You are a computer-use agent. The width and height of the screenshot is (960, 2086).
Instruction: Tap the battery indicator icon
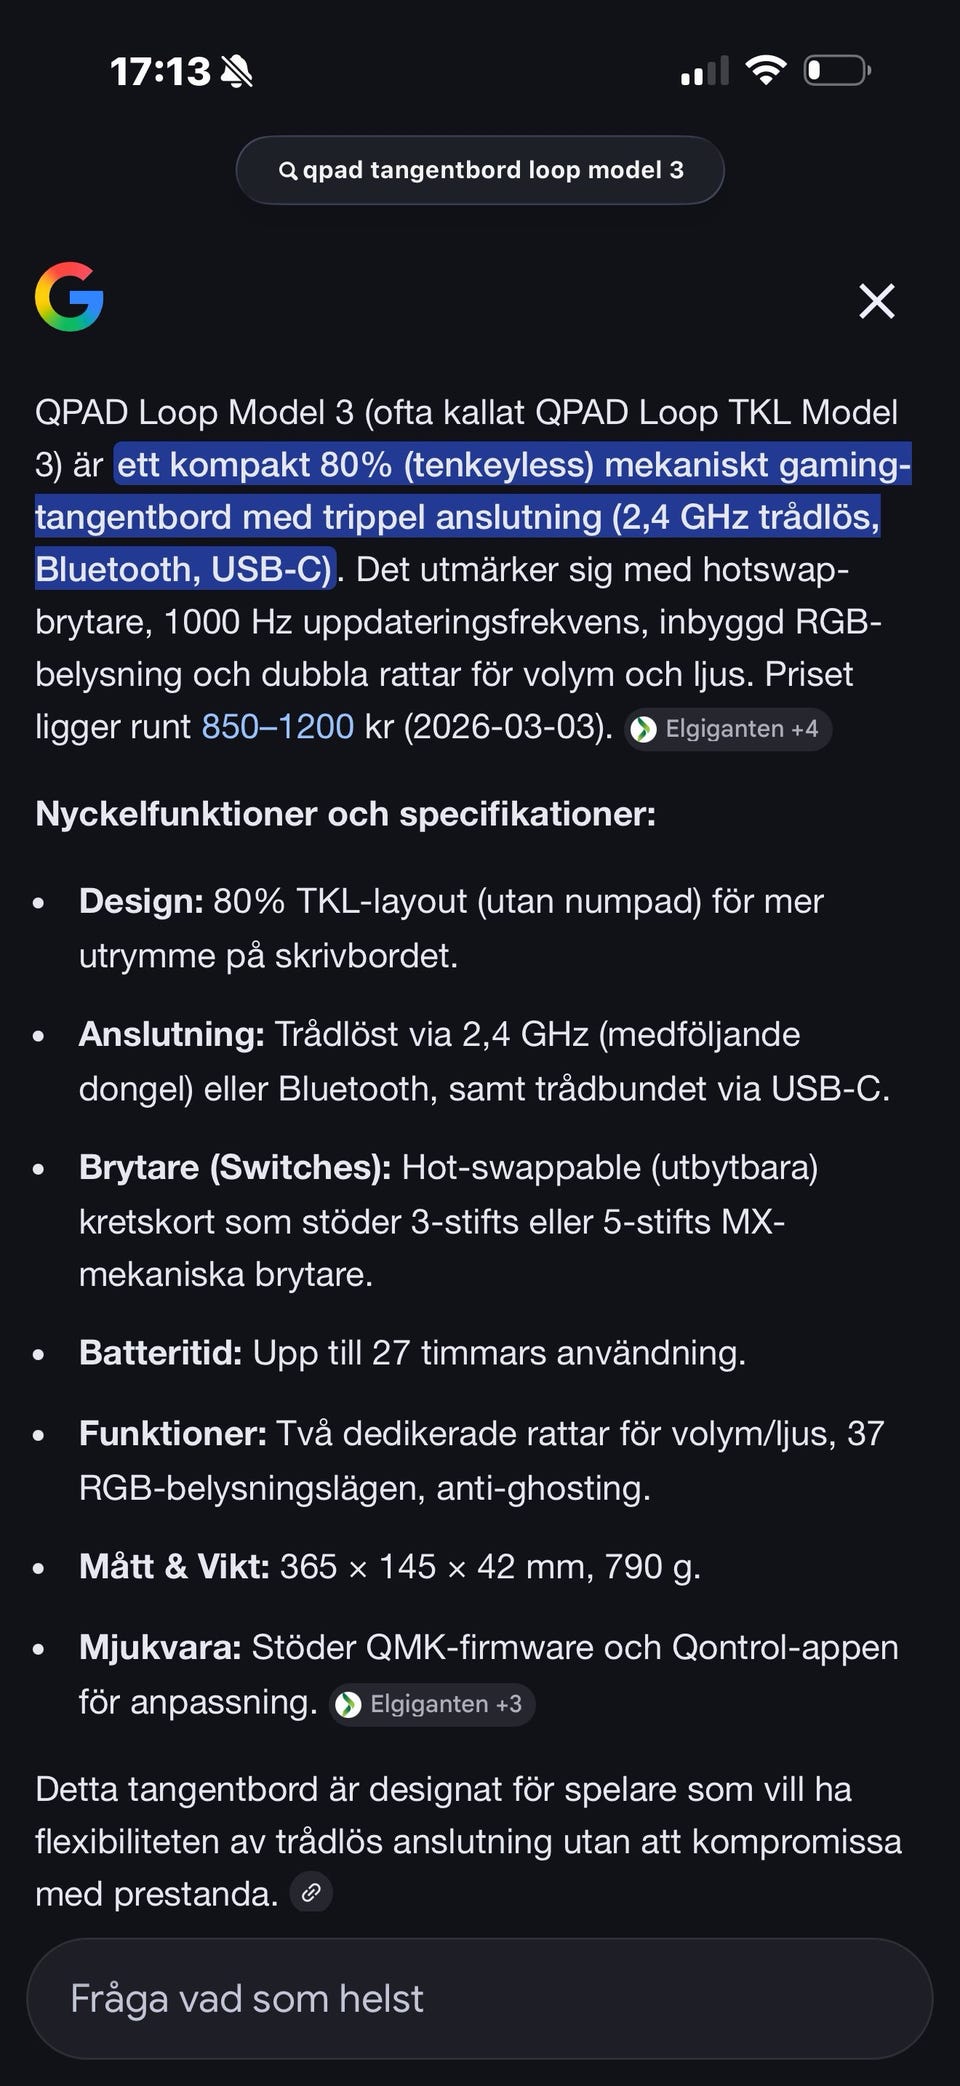[x=836, y=70]
